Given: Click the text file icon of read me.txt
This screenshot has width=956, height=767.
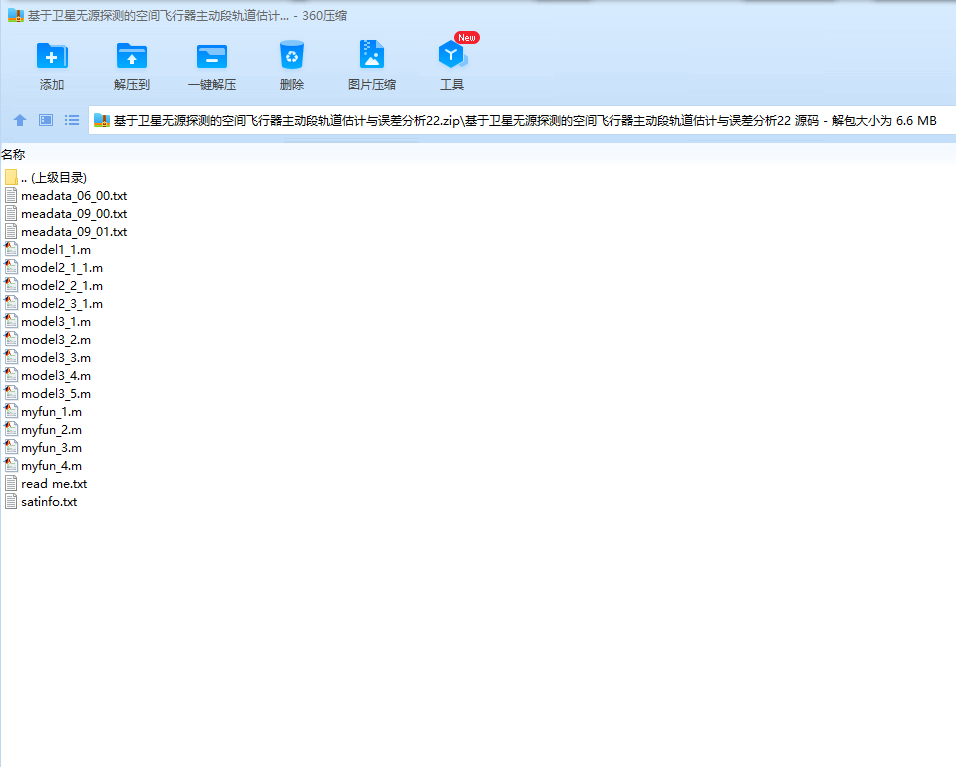Looking at the screenshot, I should 11,483.
